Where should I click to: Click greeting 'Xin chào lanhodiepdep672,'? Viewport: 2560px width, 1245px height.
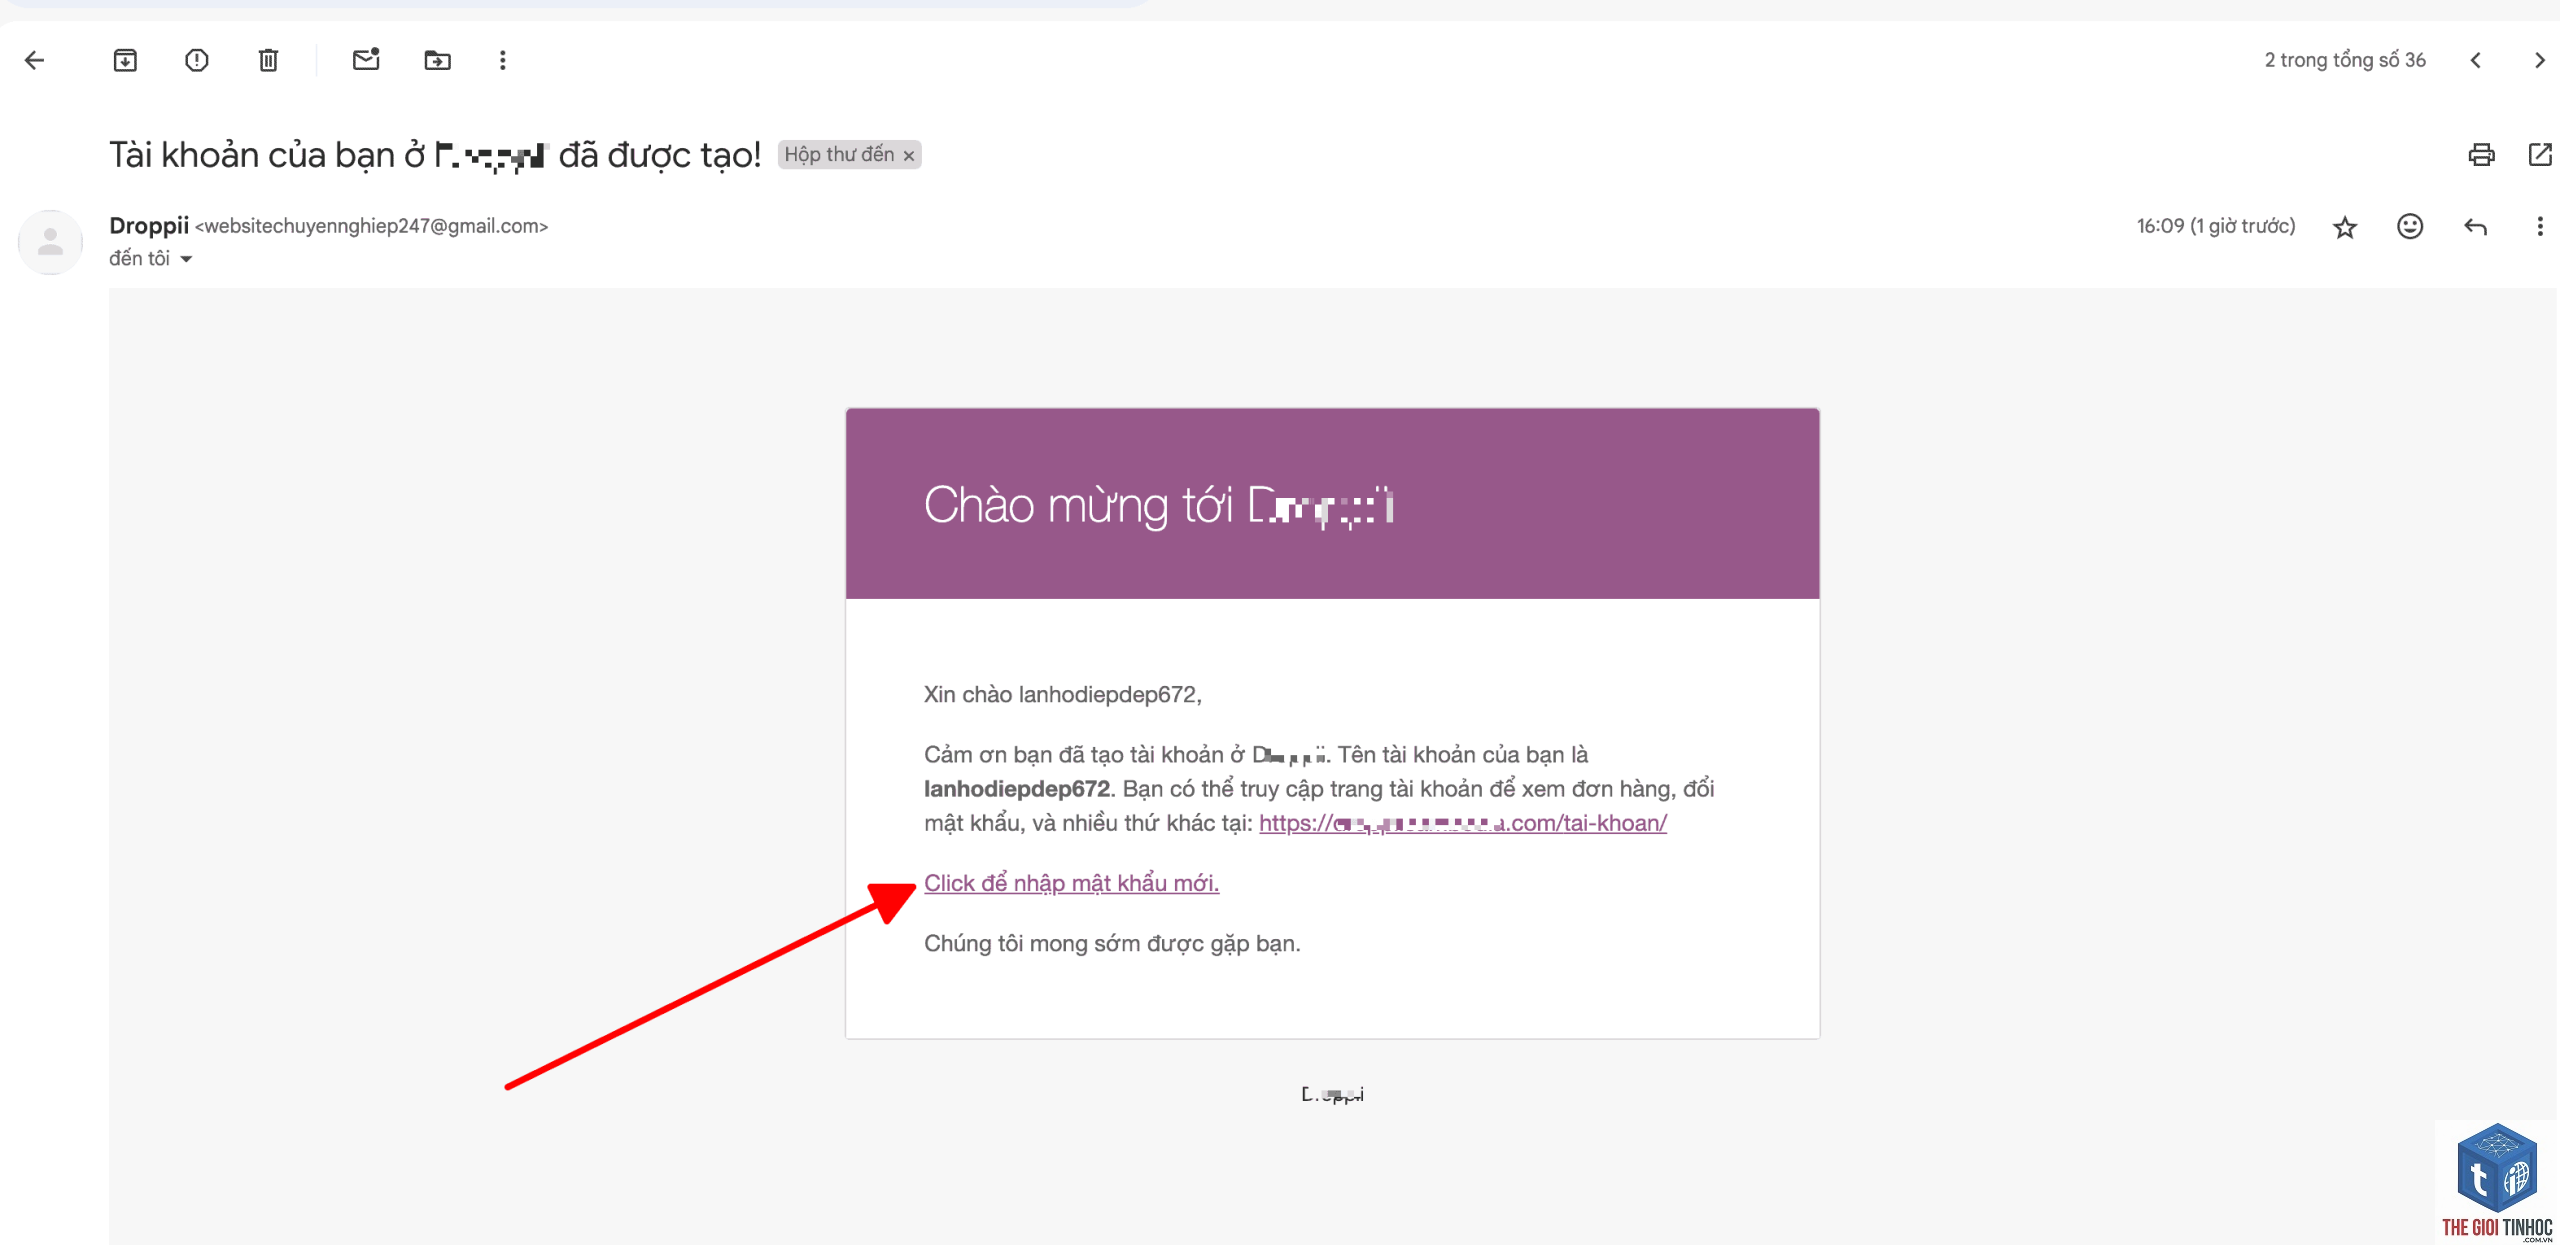tap(1063, 694)
